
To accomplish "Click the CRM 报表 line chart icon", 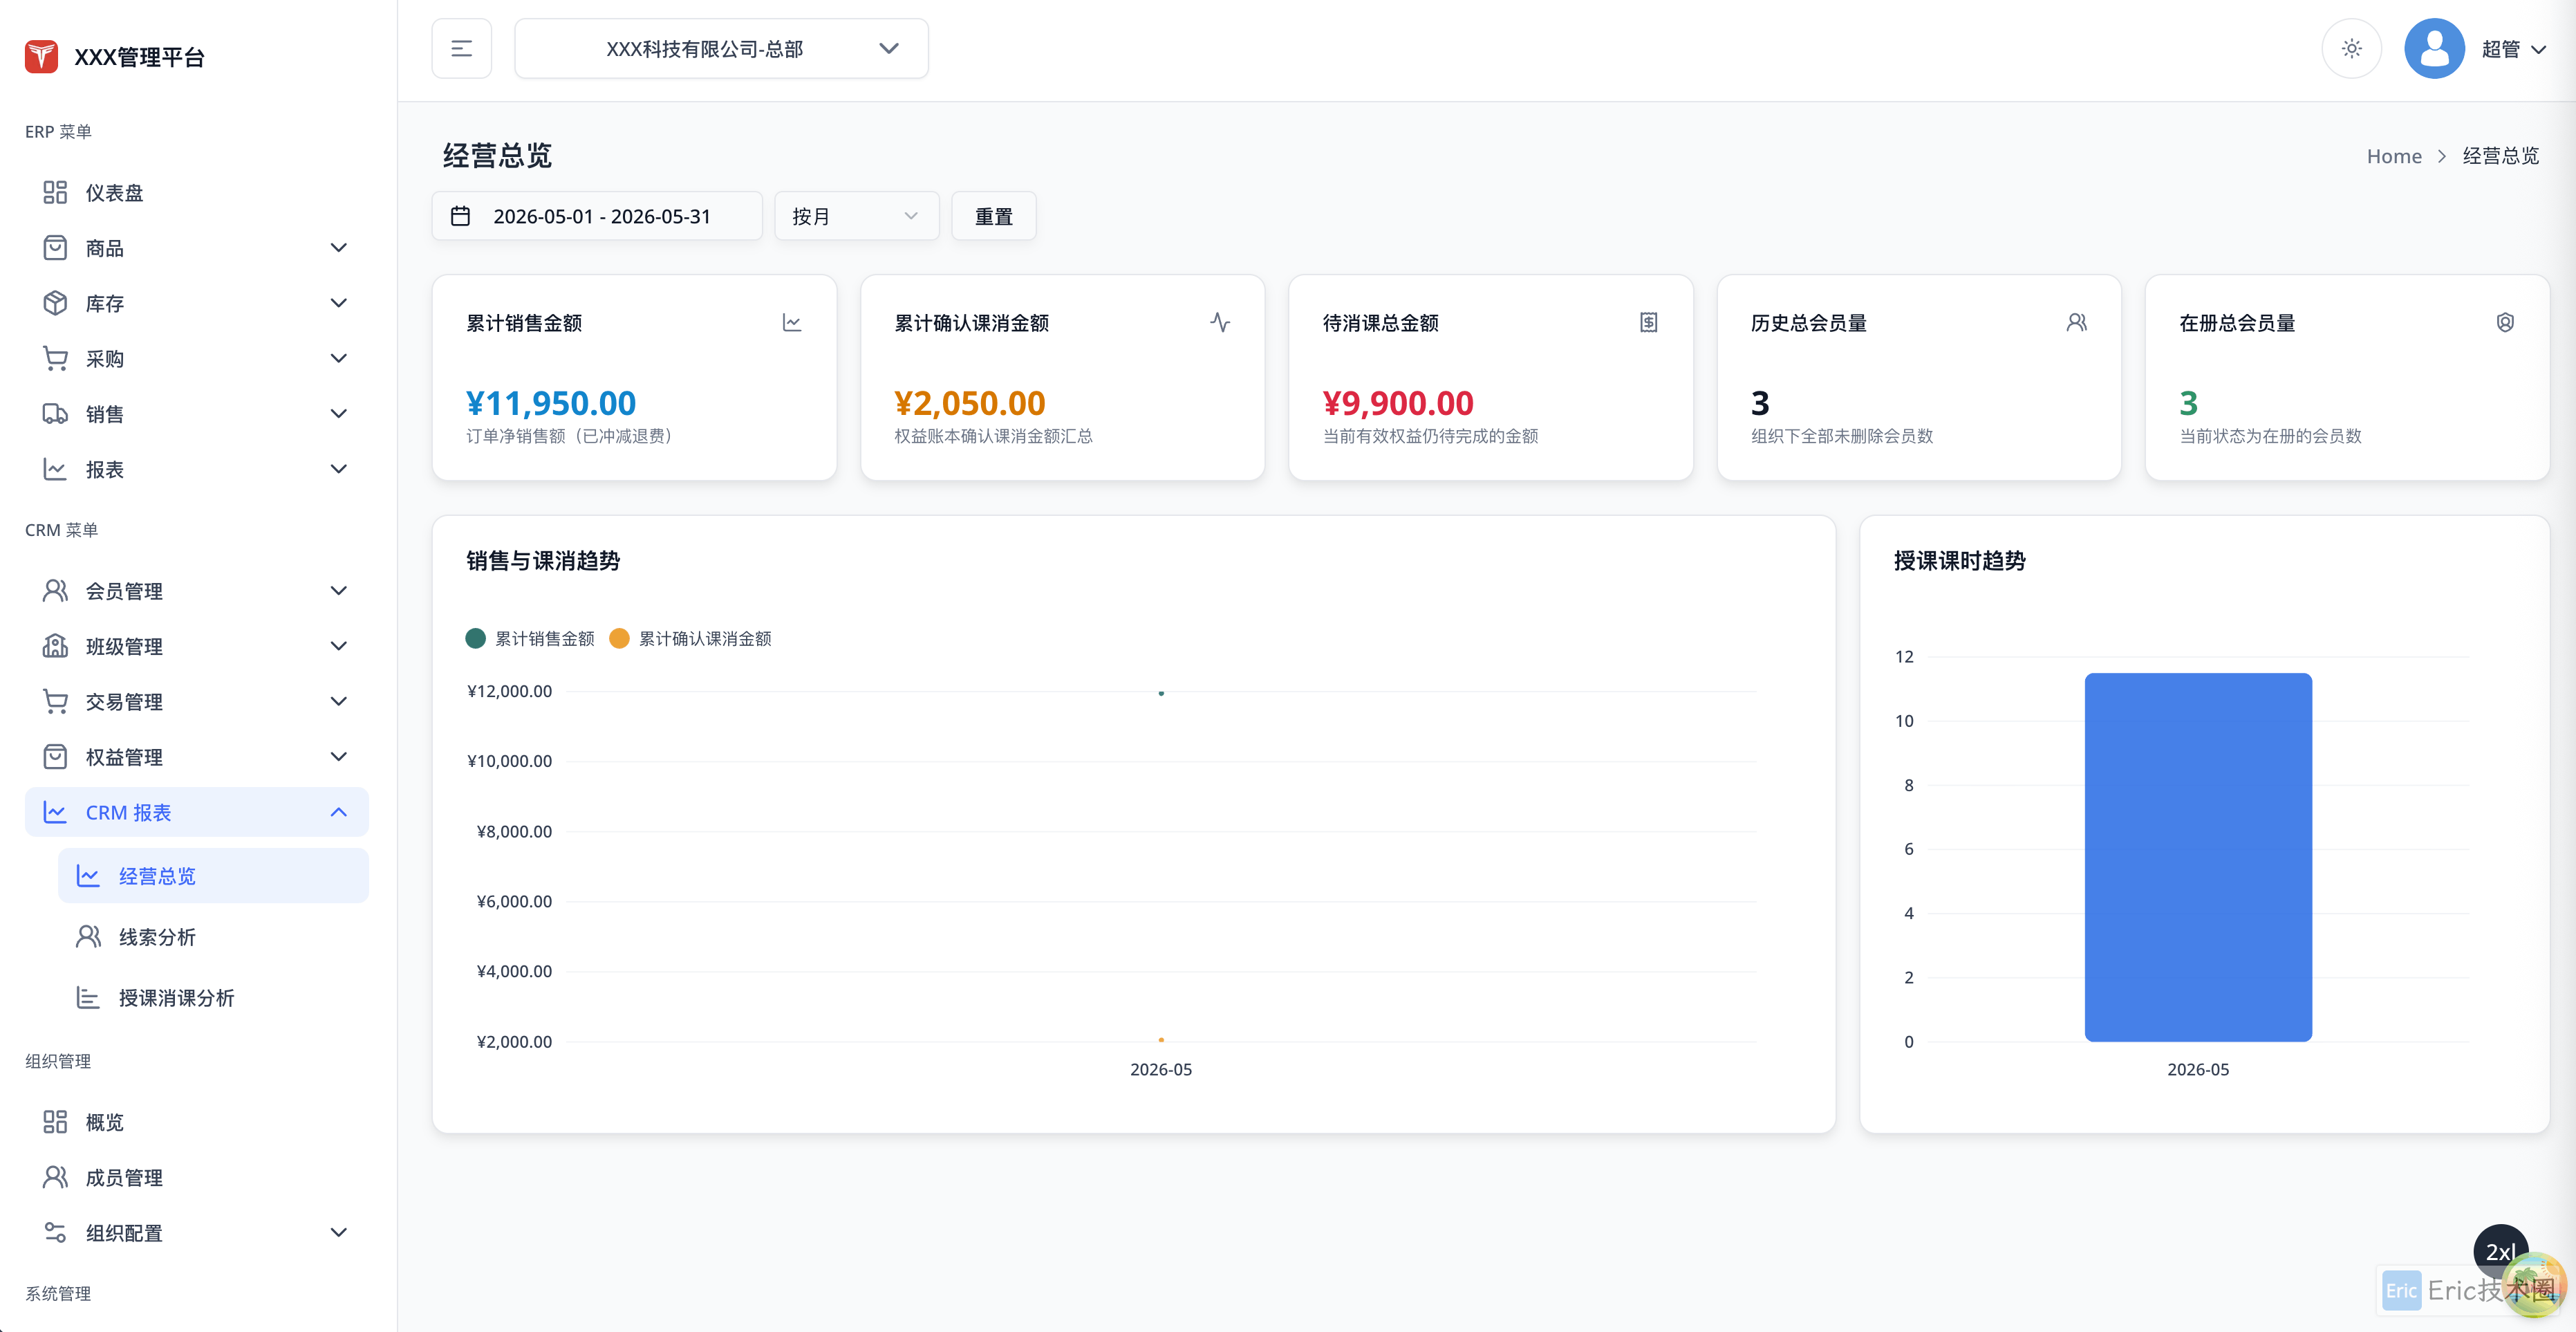I will tap(55, 812).
